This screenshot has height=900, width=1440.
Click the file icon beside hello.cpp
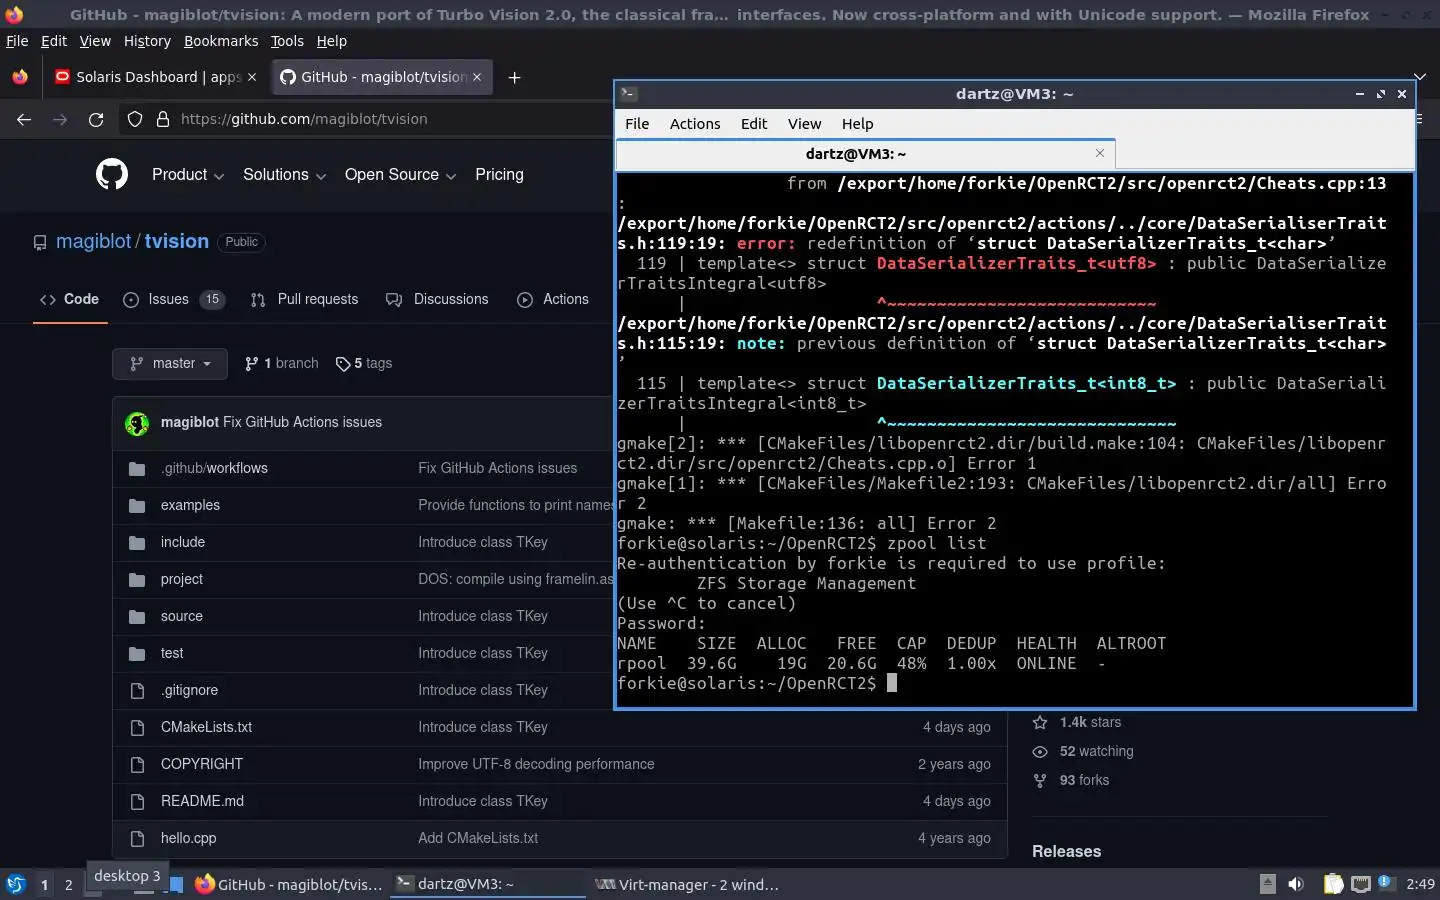137,838
